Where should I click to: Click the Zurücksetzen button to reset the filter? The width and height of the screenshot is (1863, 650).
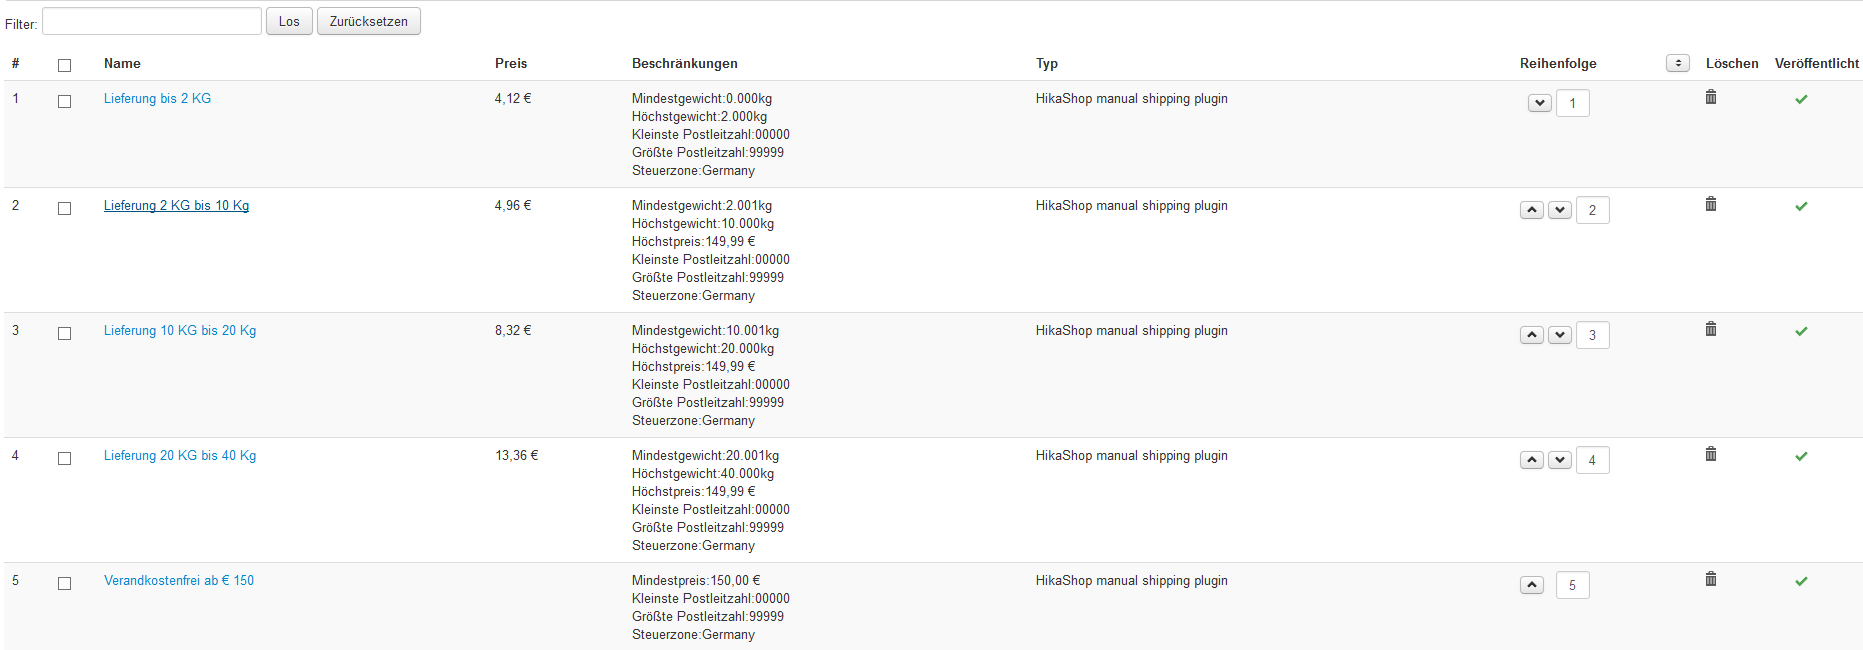click(368, 21)
